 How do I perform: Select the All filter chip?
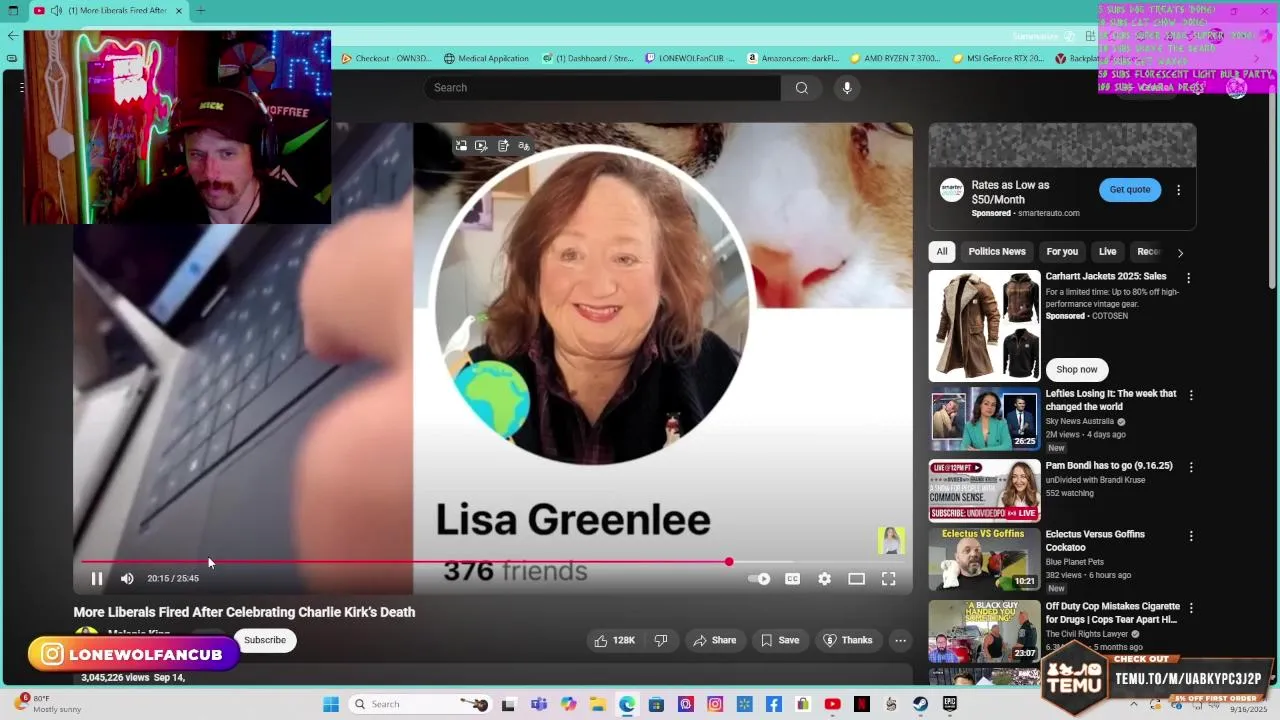[942, 252]
